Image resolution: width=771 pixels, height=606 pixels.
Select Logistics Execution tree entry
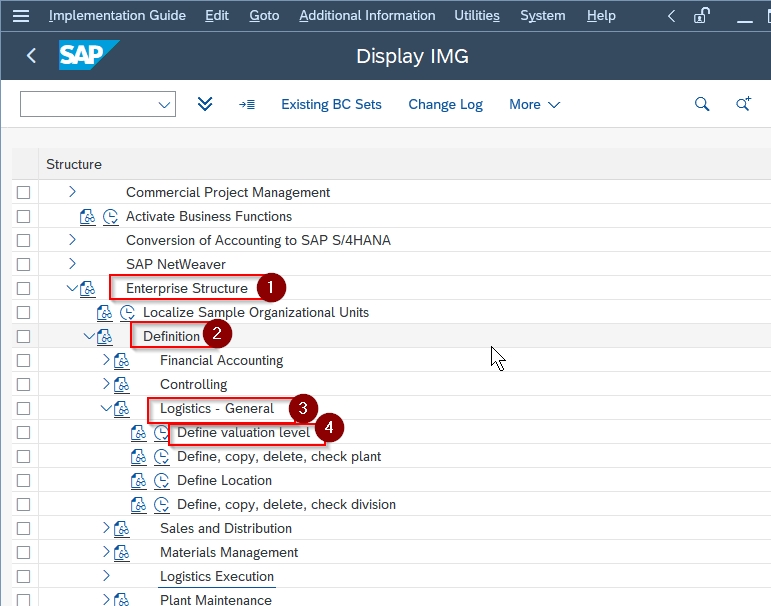click(217, 576)
